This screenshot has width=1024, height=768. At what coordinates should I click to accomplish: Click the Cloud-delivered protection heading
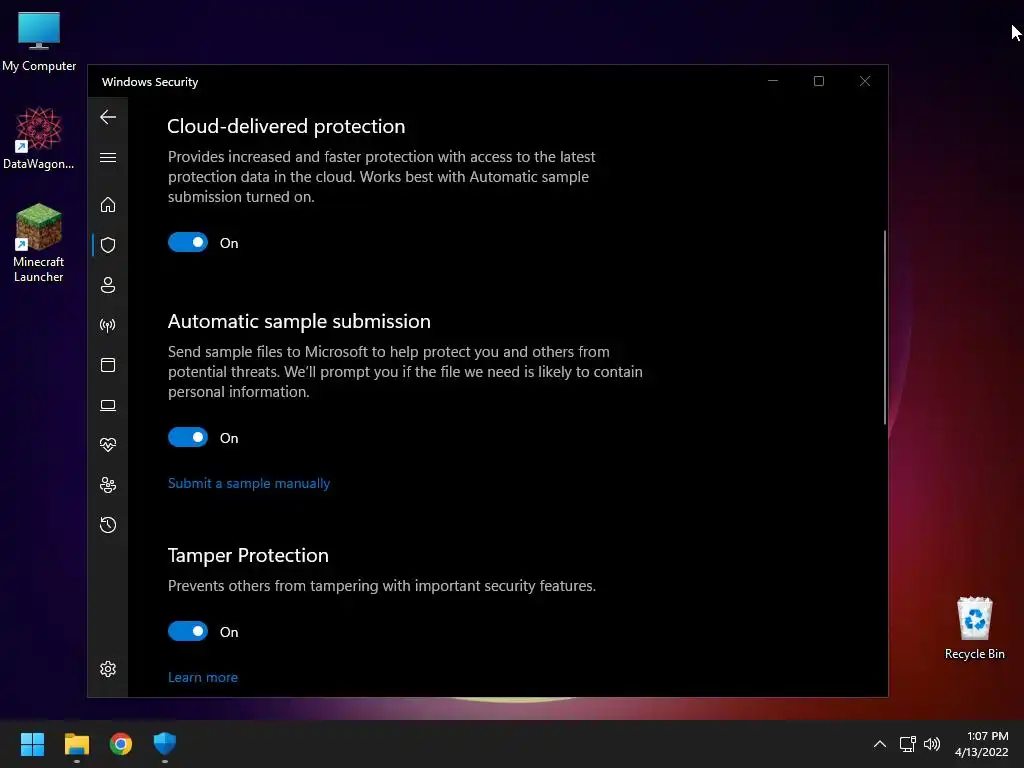tap(286, 126)
